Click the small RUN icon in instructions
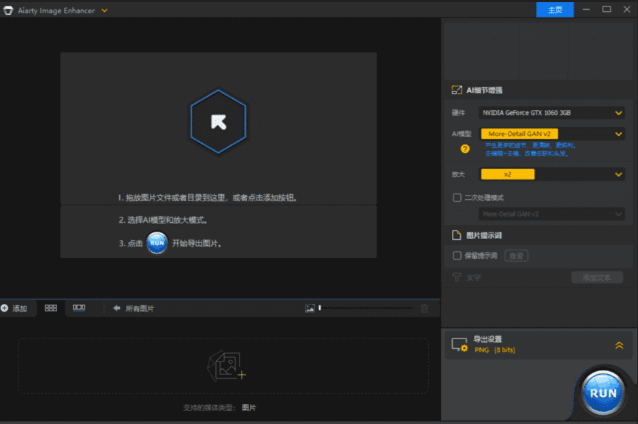The height and width of the screenshot is (424, 638). 157,243
